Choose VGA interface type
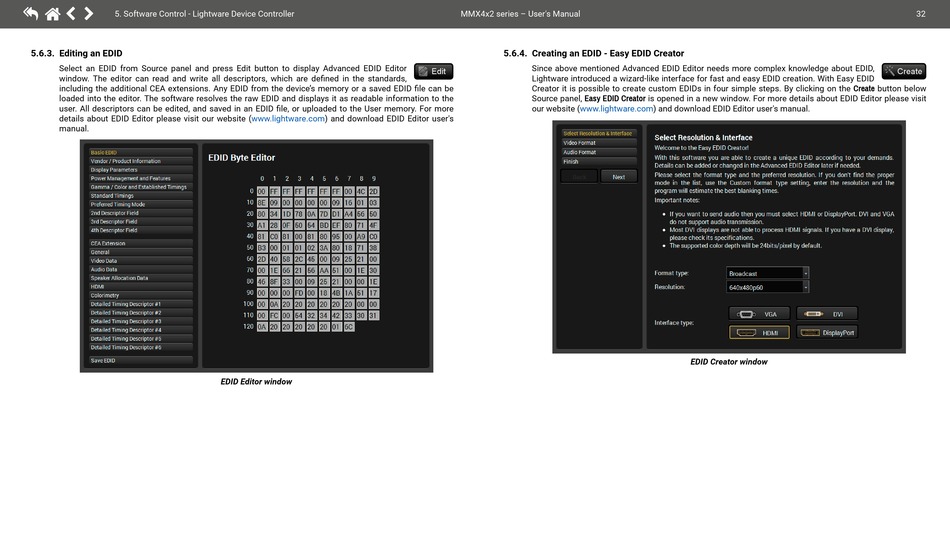The width and height of the screenshot is (950, 533). pyautogui.click(x=759, y=314)
